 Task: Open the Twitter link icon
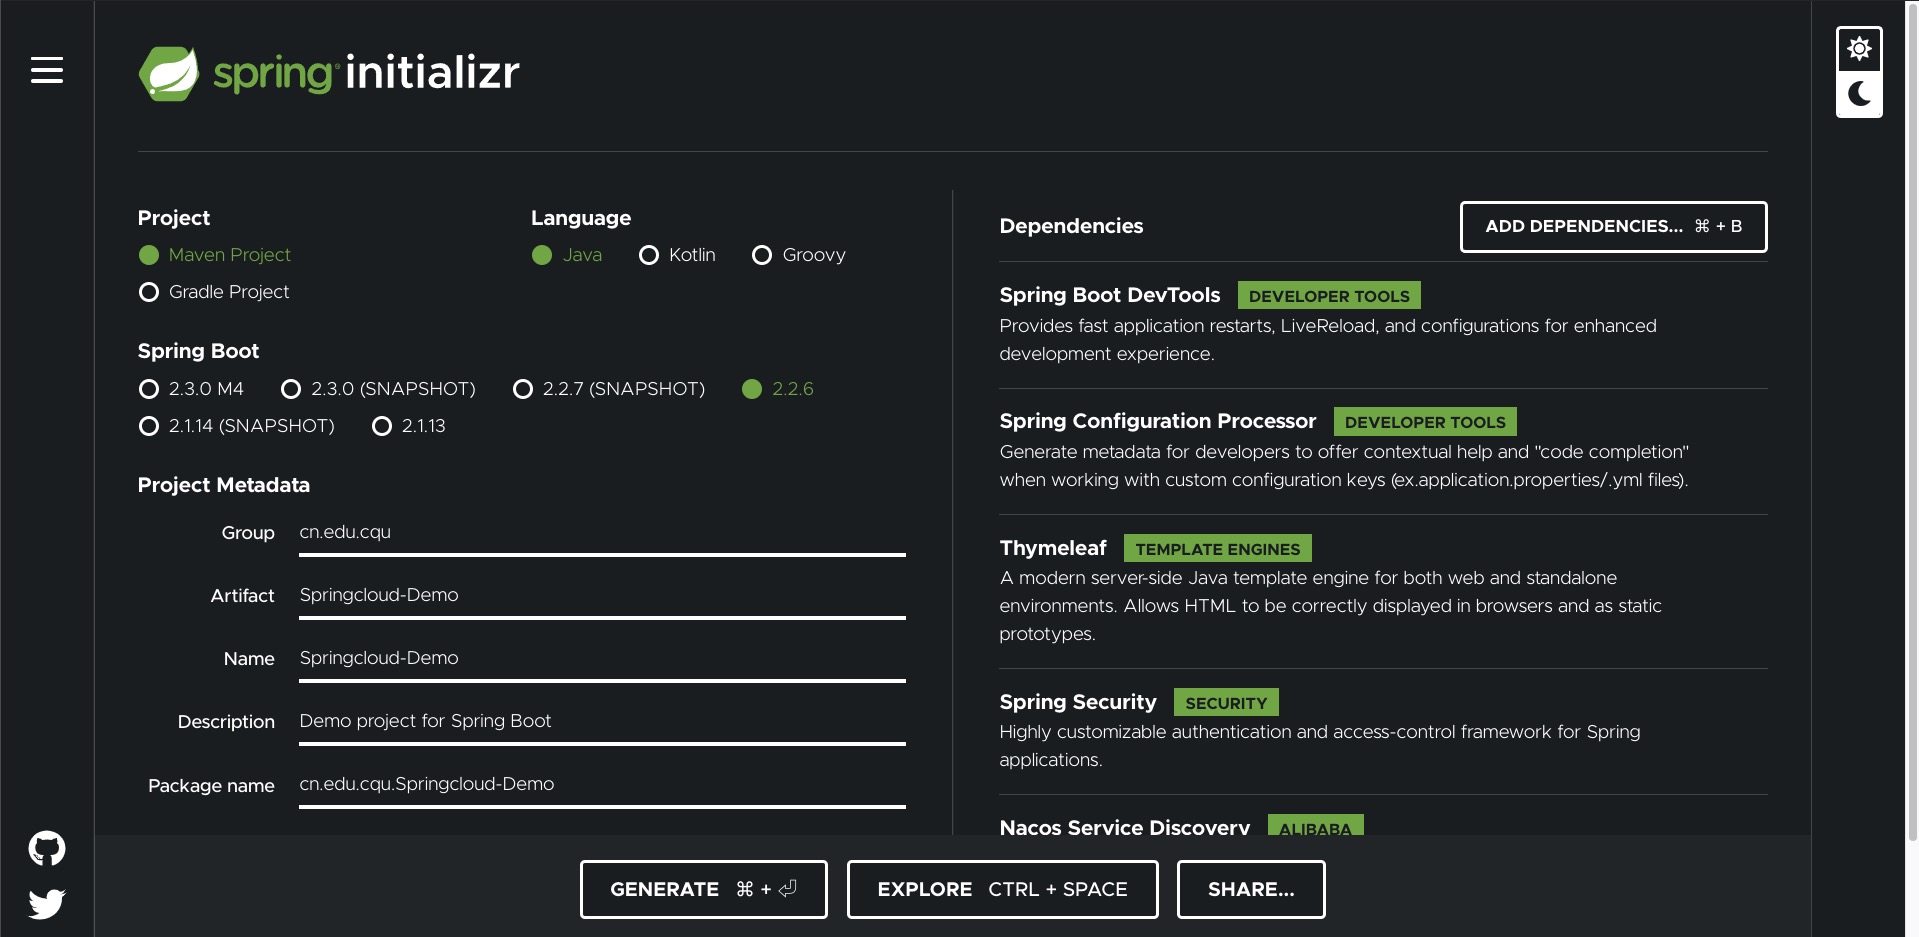[x=47, y=904]
